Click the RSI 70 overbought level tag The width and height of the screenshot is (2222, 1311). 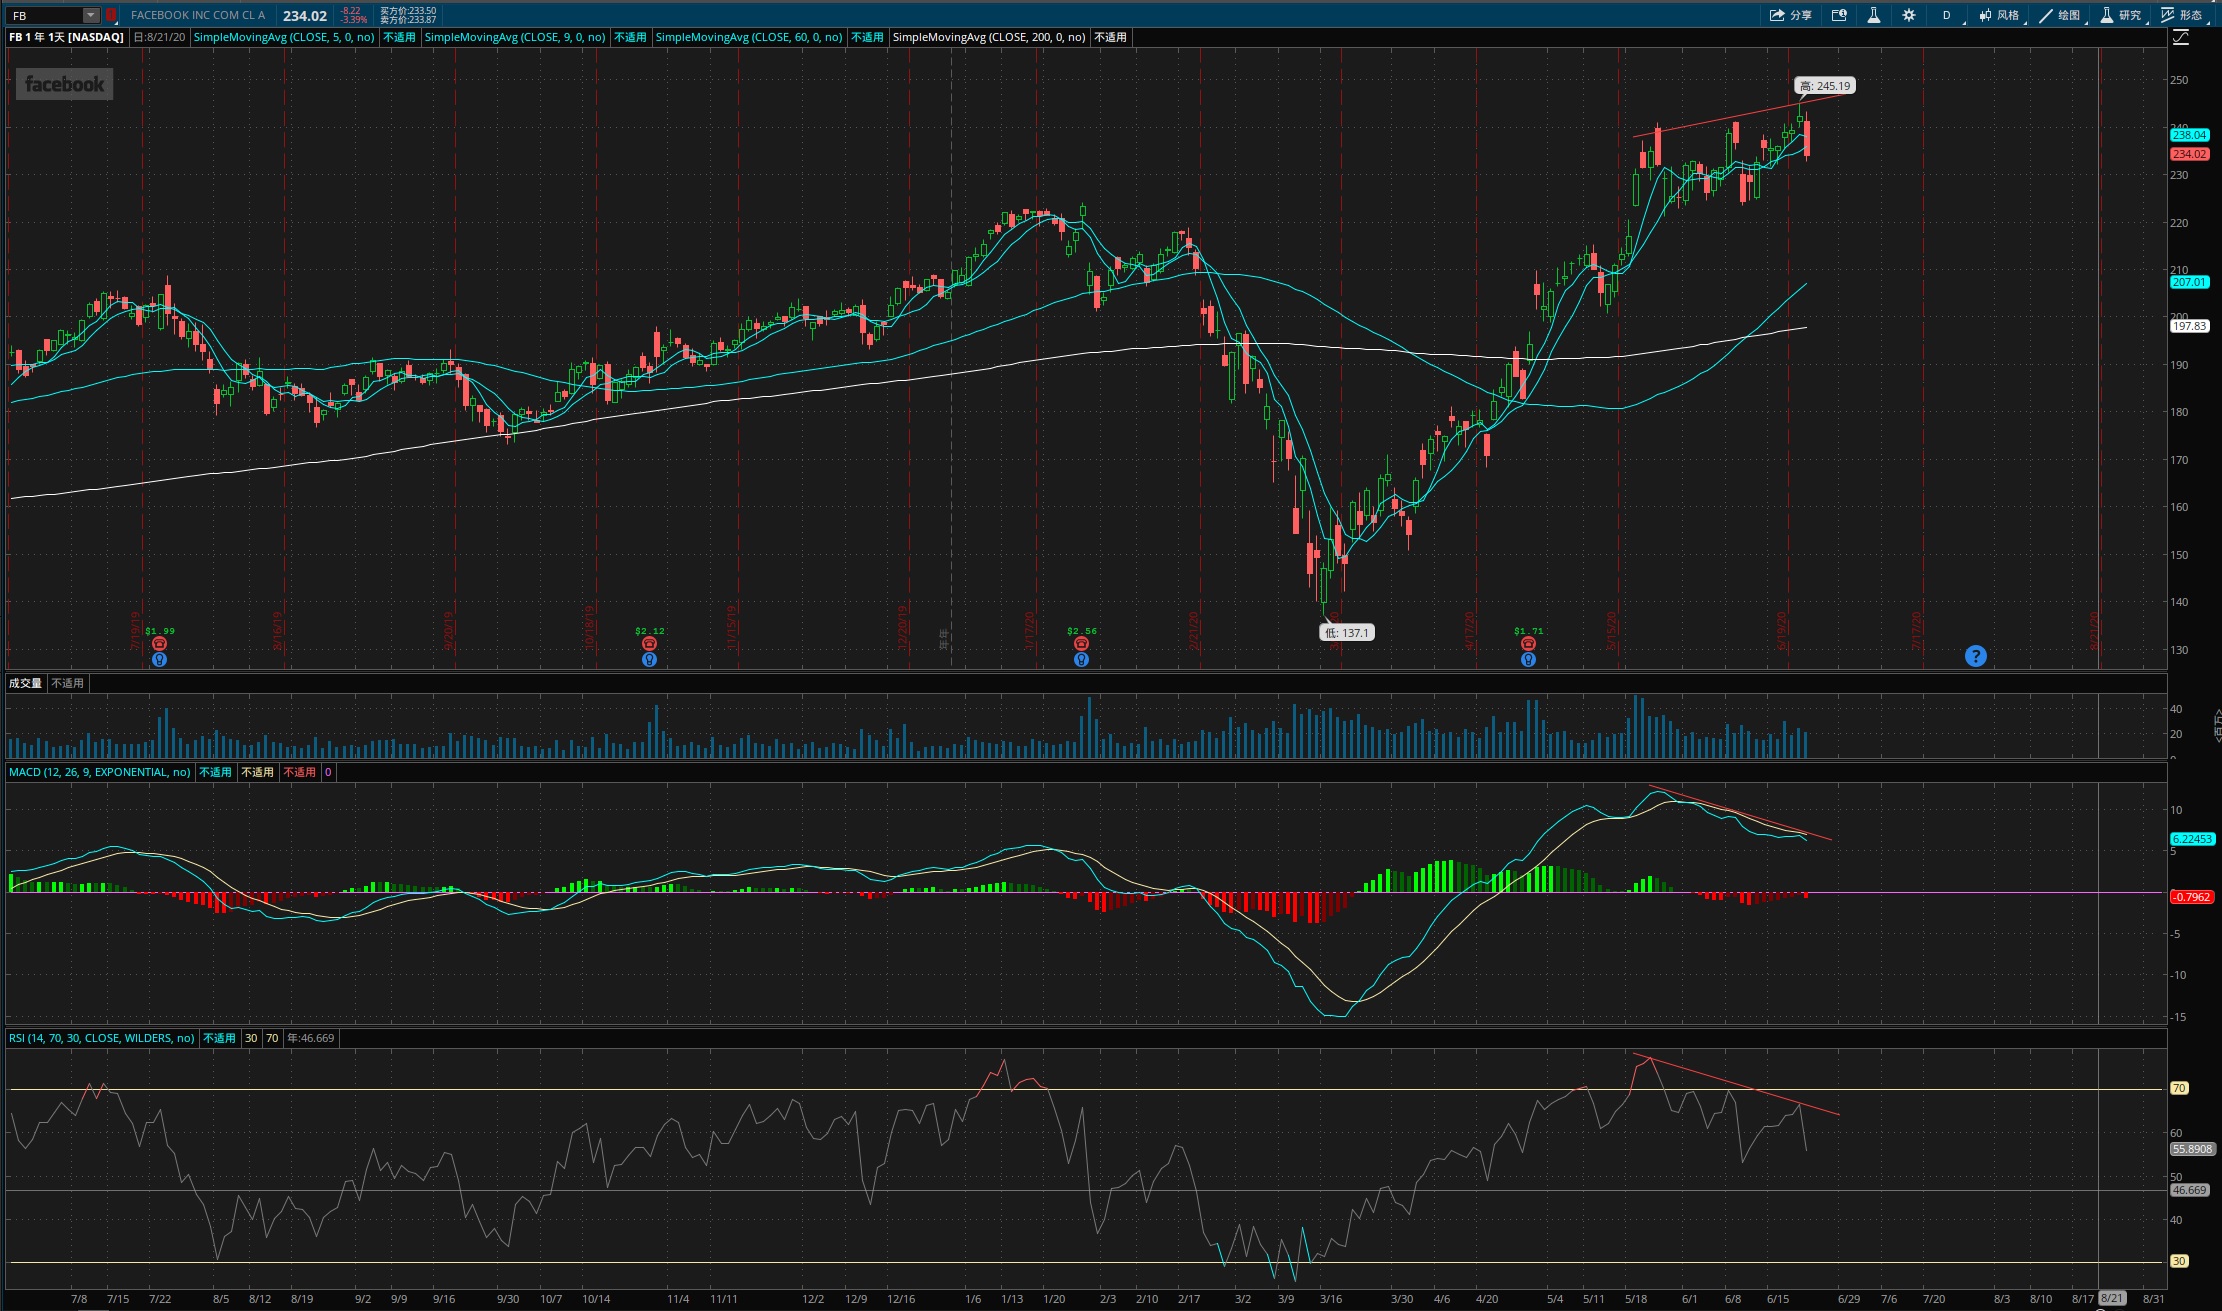pyautogui.click(x=2179, y=1088)
